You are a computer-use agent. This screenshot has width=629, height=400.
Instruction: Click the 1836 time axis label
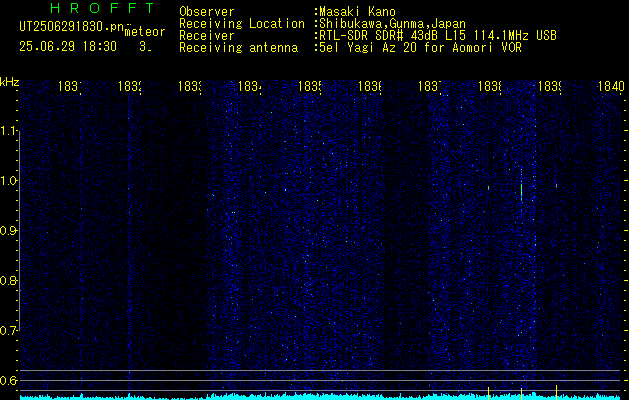[369, 86]
